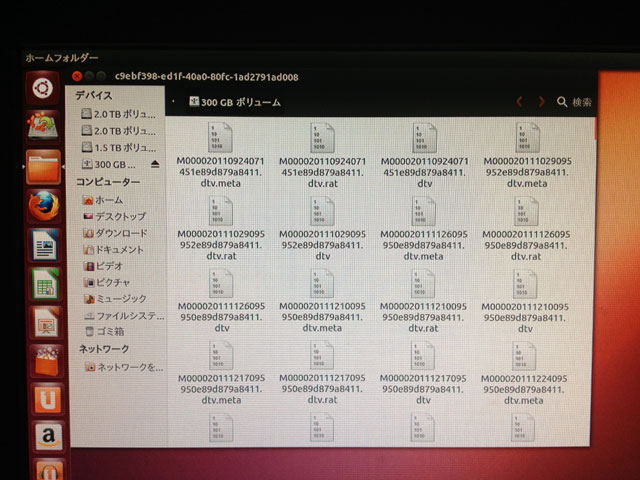Select file M000020111217095950e89d879a8411.dtv.rat
This screenshot has width=640, height=480.
coord(322,372)
